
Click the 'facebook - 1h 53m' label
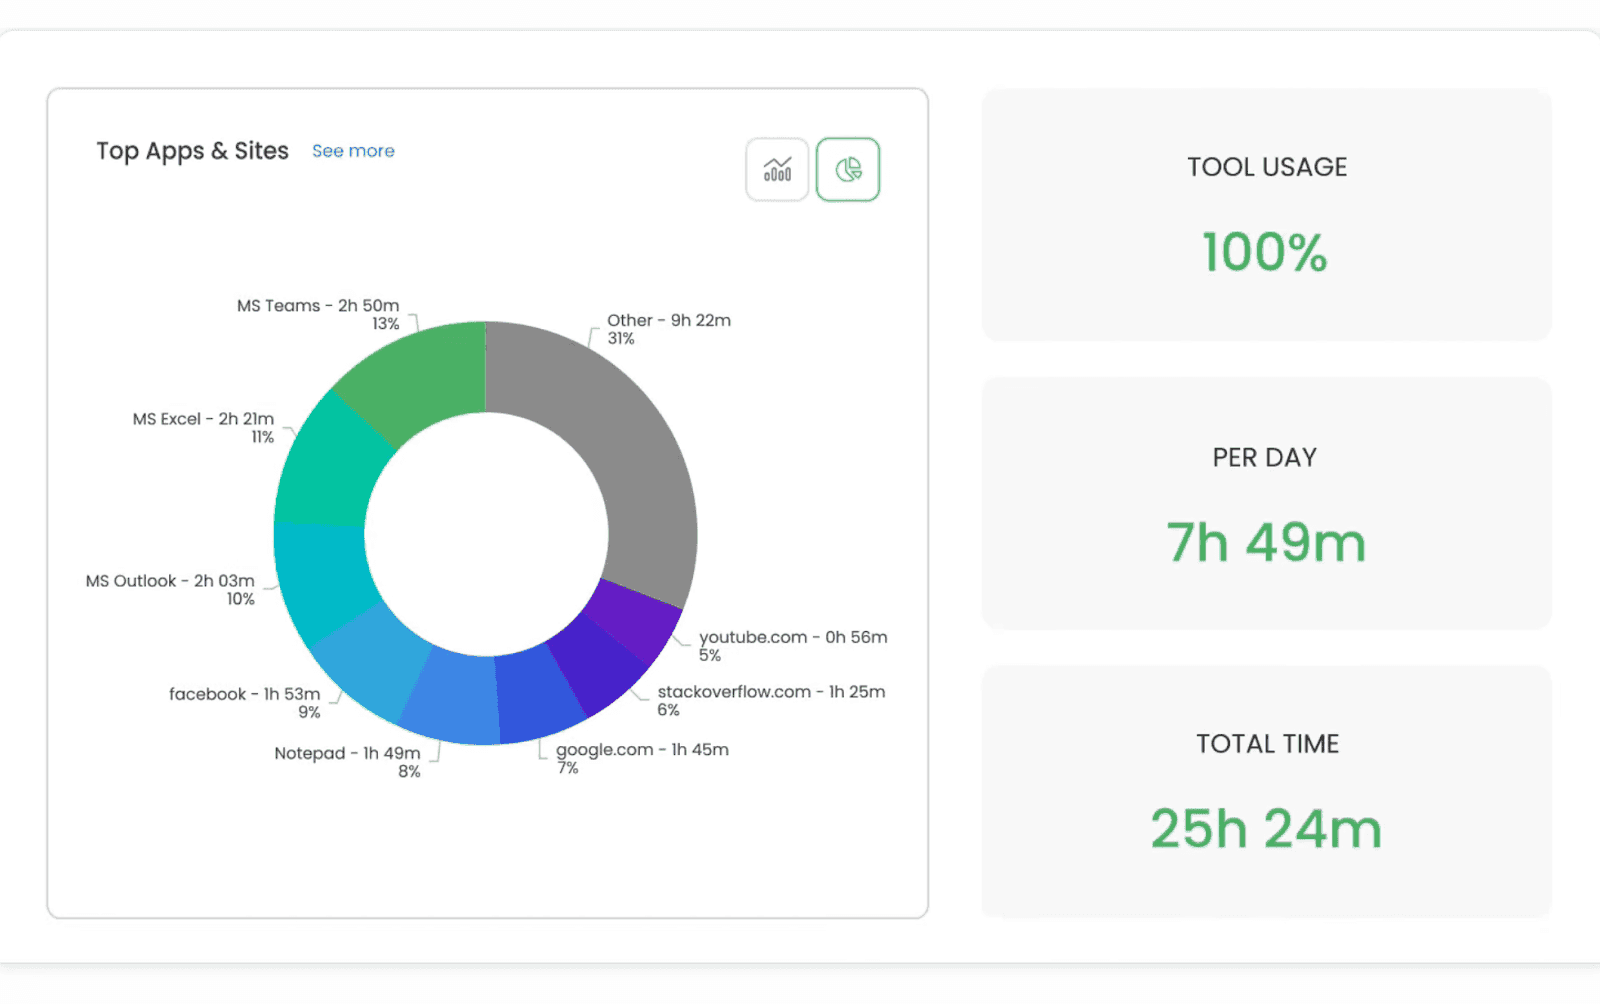245,694
